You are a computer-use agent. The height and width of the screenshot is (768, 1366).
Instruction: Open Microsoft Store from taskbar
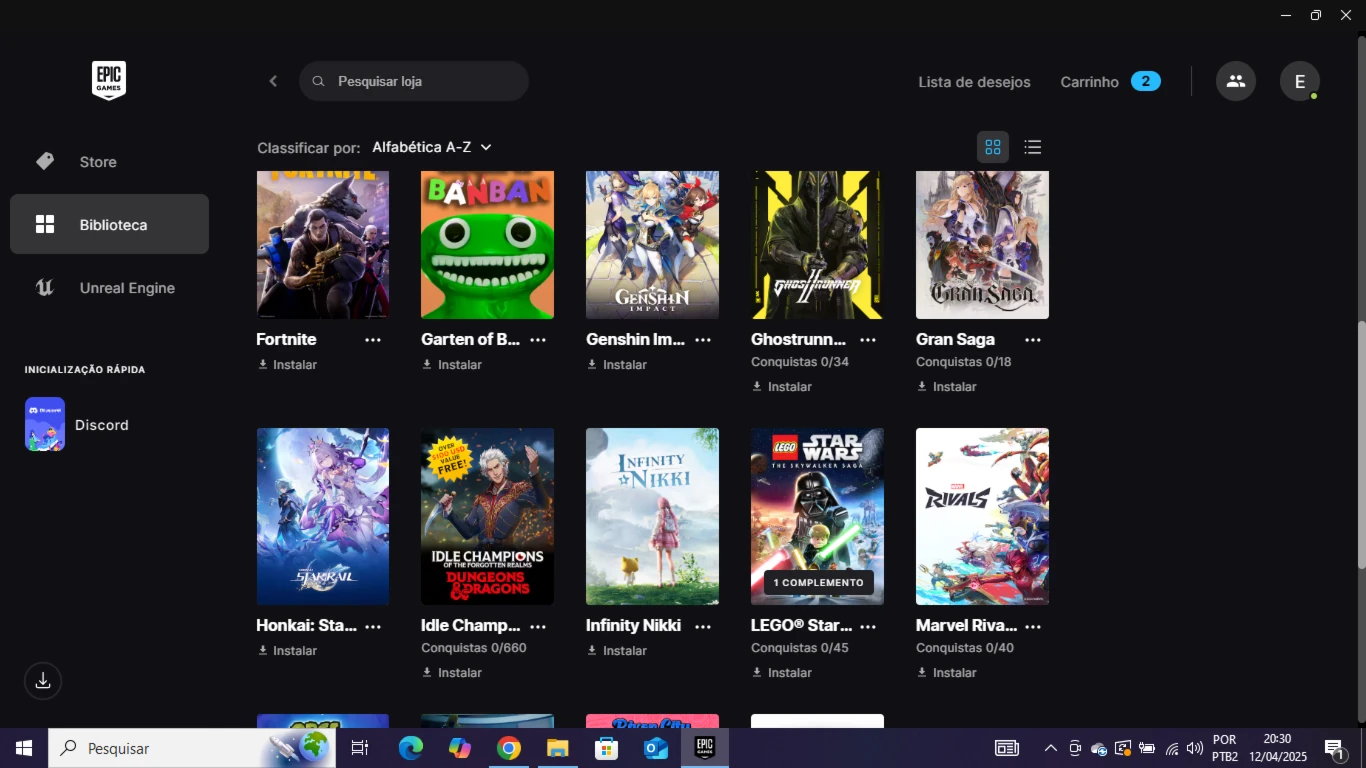606,748
